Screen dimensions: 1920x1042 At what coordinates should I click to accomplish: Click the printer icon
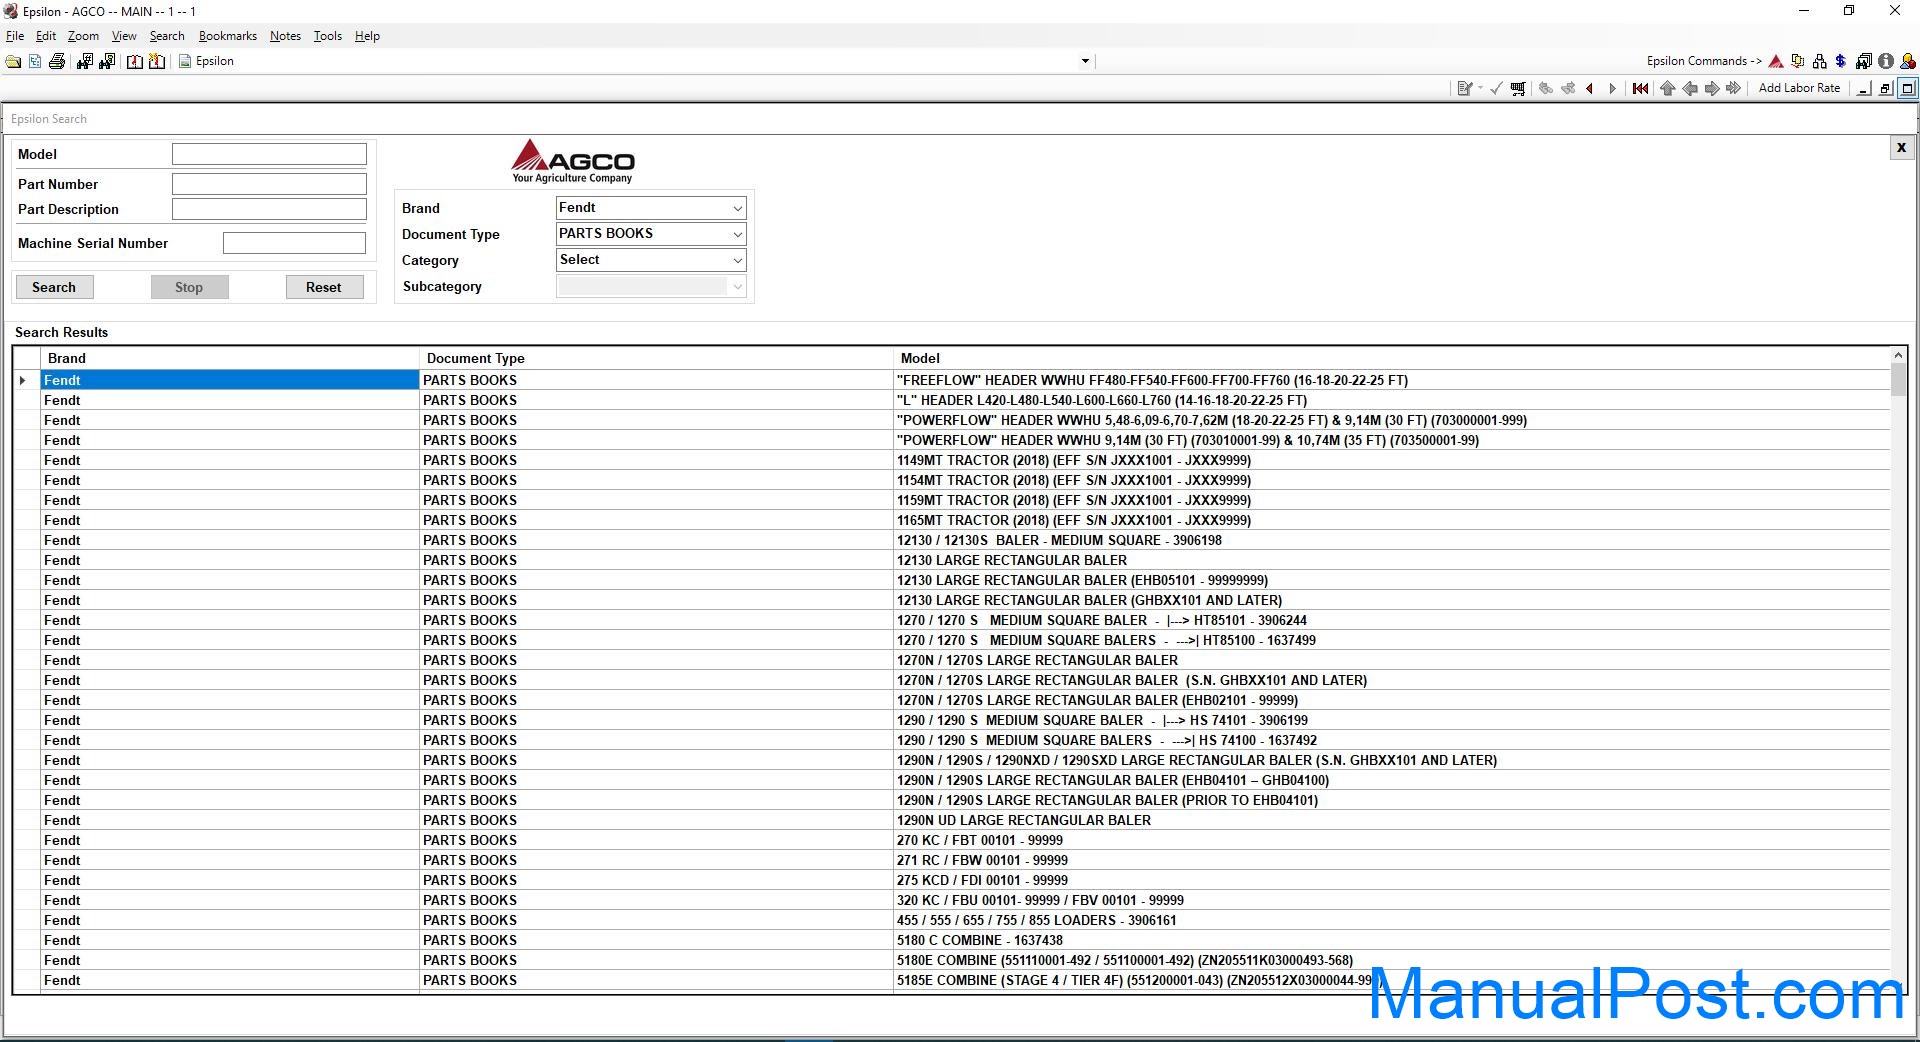click(57, 62)
